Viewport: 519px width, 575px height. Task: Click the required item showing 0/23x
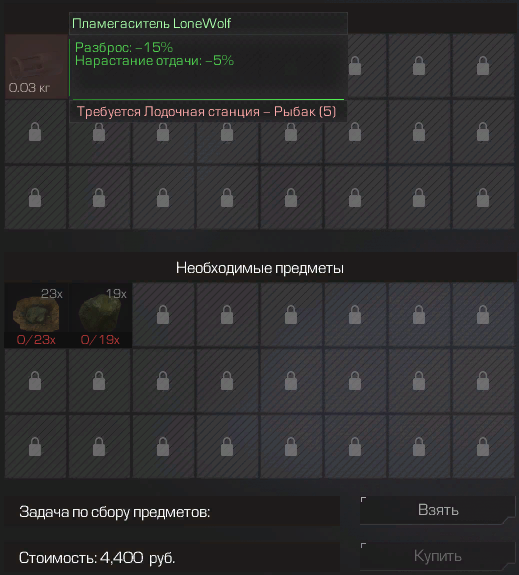click(x=36, y=315)
